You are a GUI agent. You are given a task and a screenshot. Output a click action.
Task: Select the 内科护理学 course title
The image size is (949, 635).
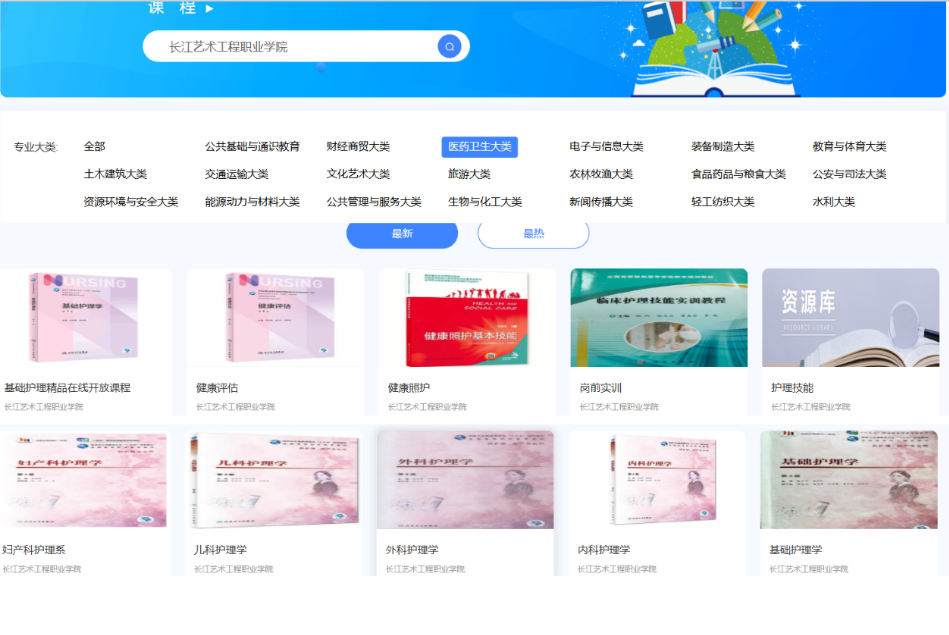tap(604, 550)
